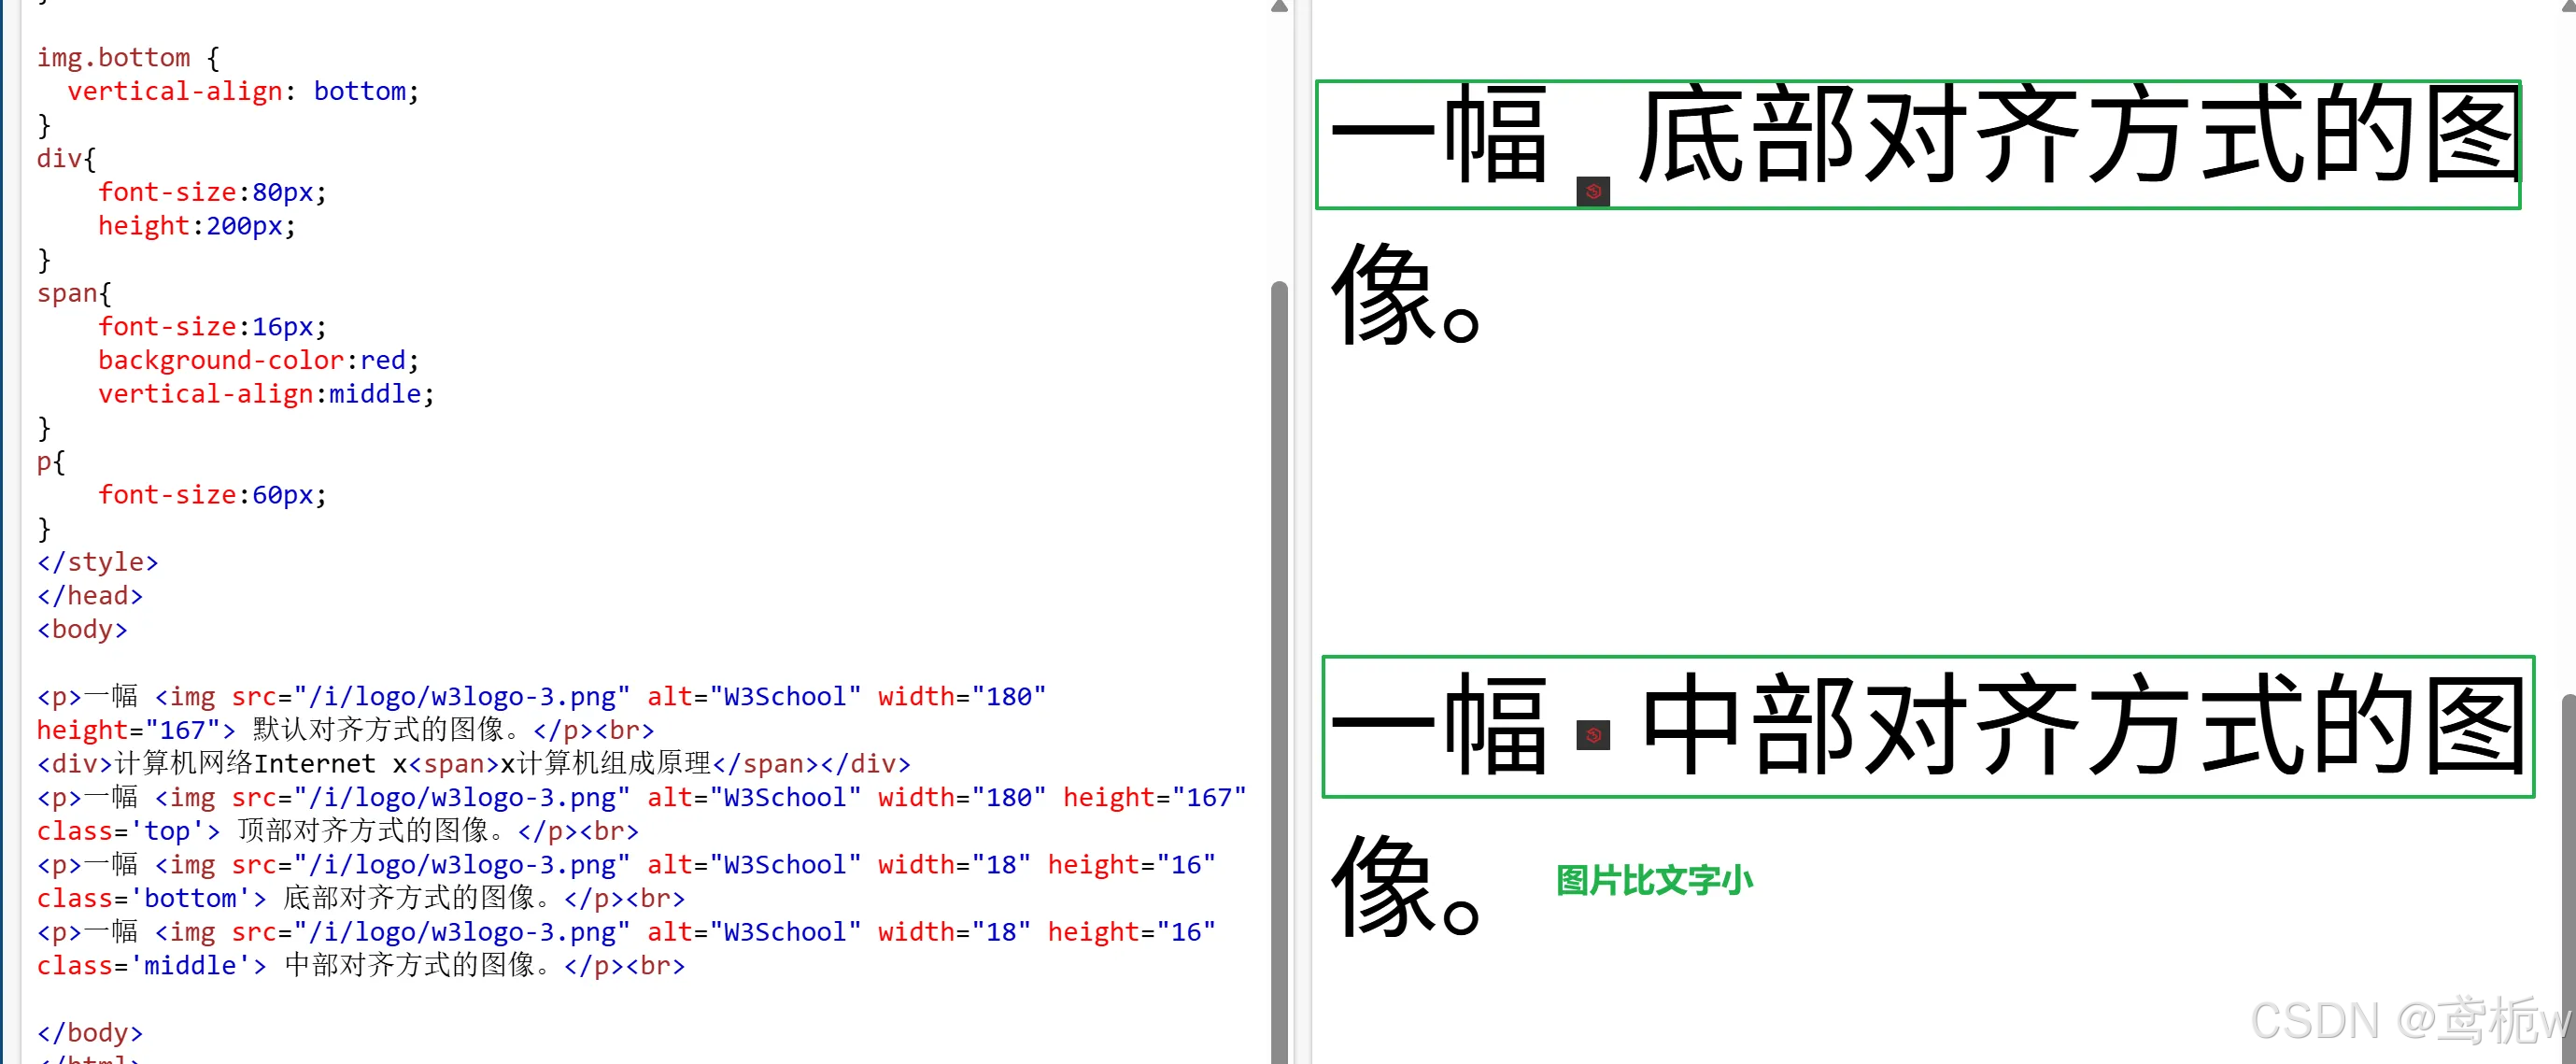Viewport: 2576px width, 1064px height.
Task: Click the 'background-color:red;' declaration
Action: pyautogui.click(x=258, y=360)
